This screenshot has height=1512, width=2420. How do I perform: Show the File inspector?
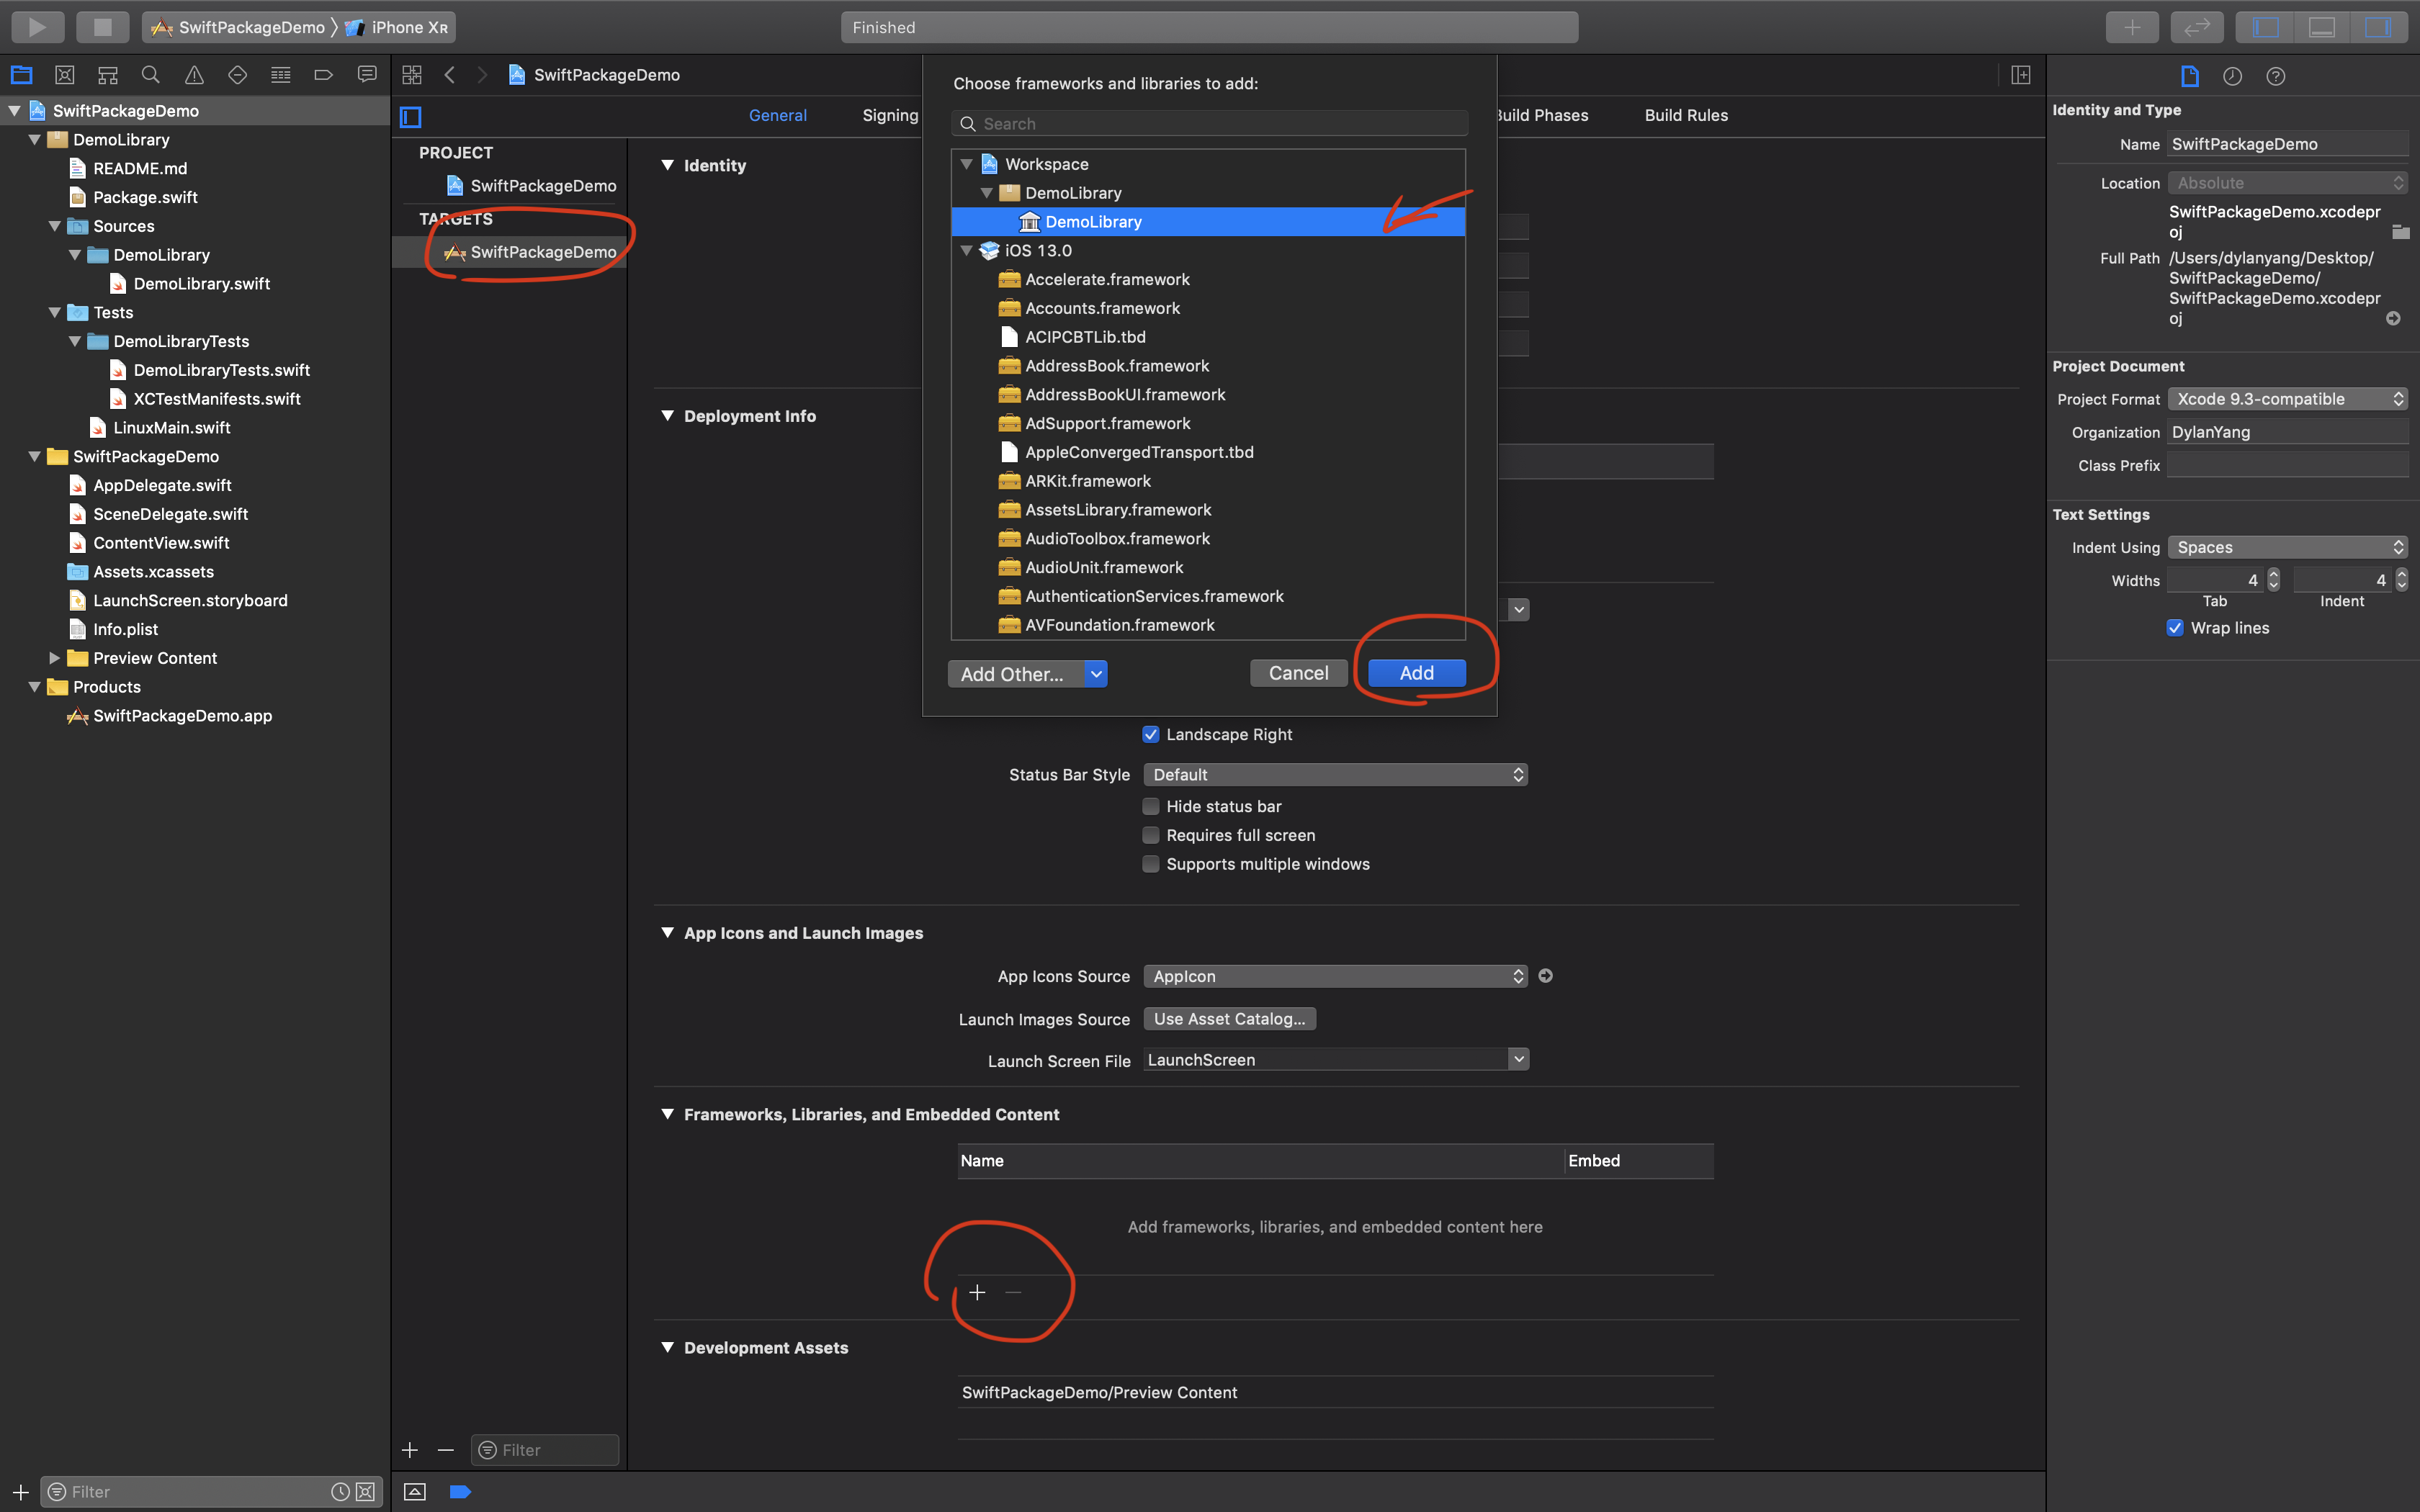click(2190, 76)
